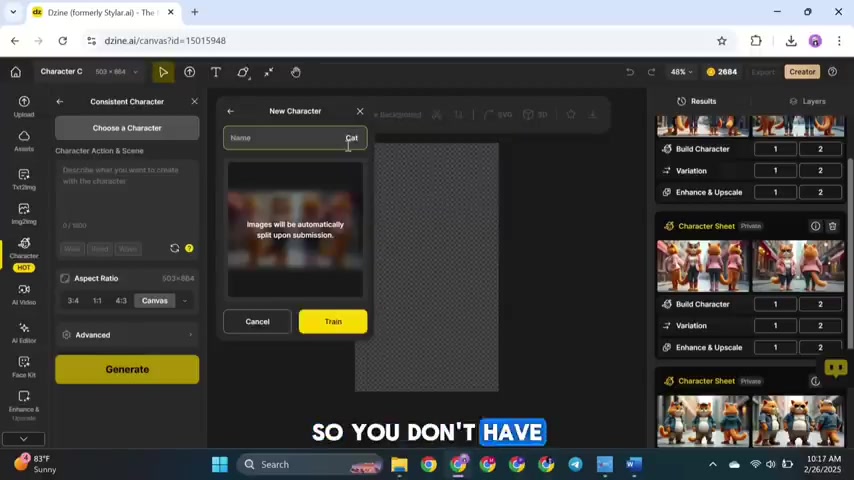Screen dimensions: 854x480
Task: Show hidden system tray icons
Action: pyautogui.click(x=712, y=464)
